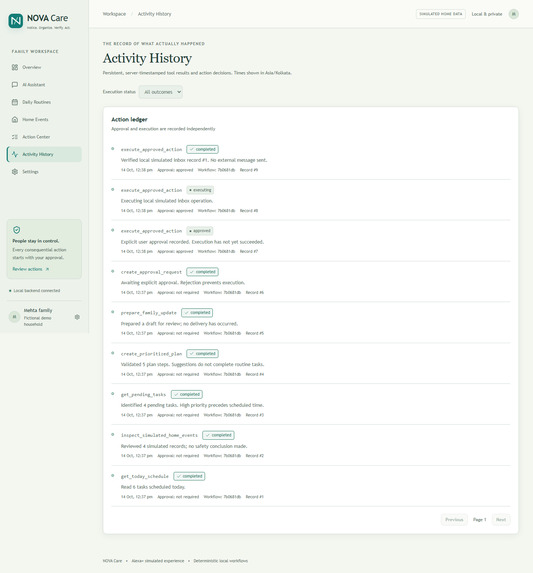Click 'Validated 5 plan steps' description

click(192, 364)
